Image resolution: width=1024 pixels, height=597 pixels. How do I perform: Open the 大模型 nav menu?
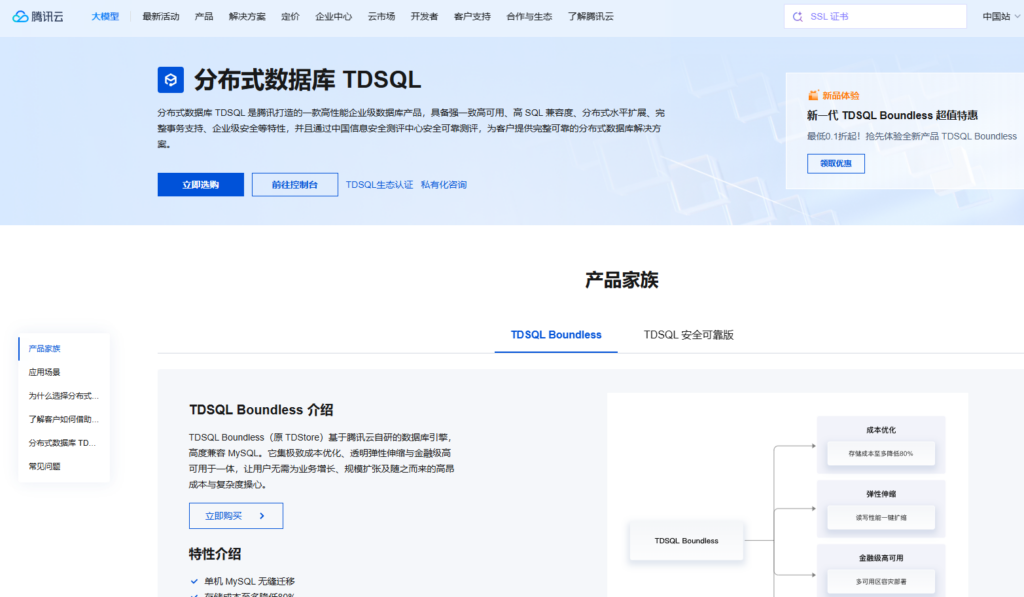click(x=105, y=16)
